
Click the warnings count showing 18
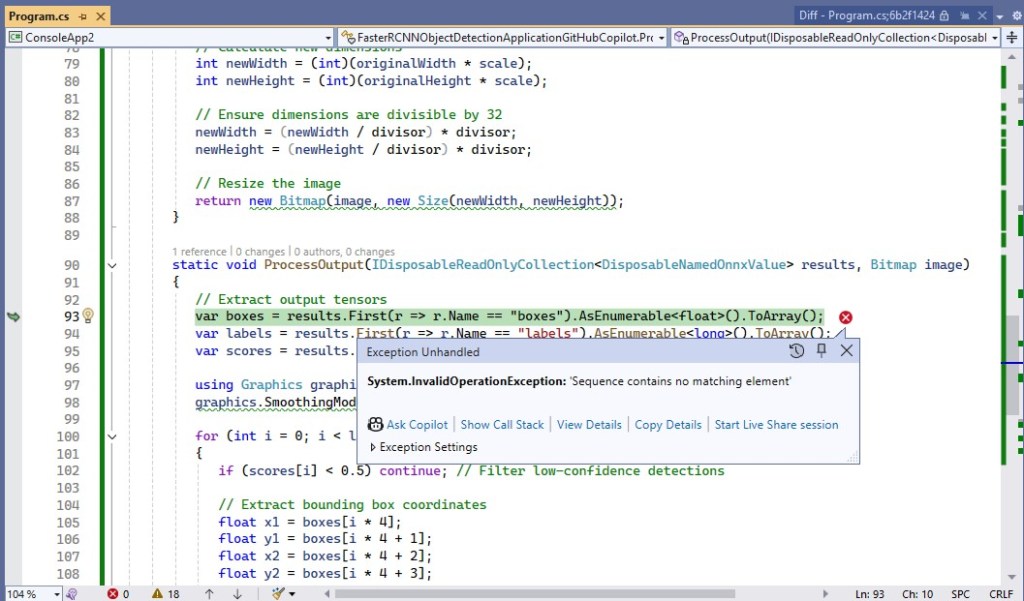(166, 594)
